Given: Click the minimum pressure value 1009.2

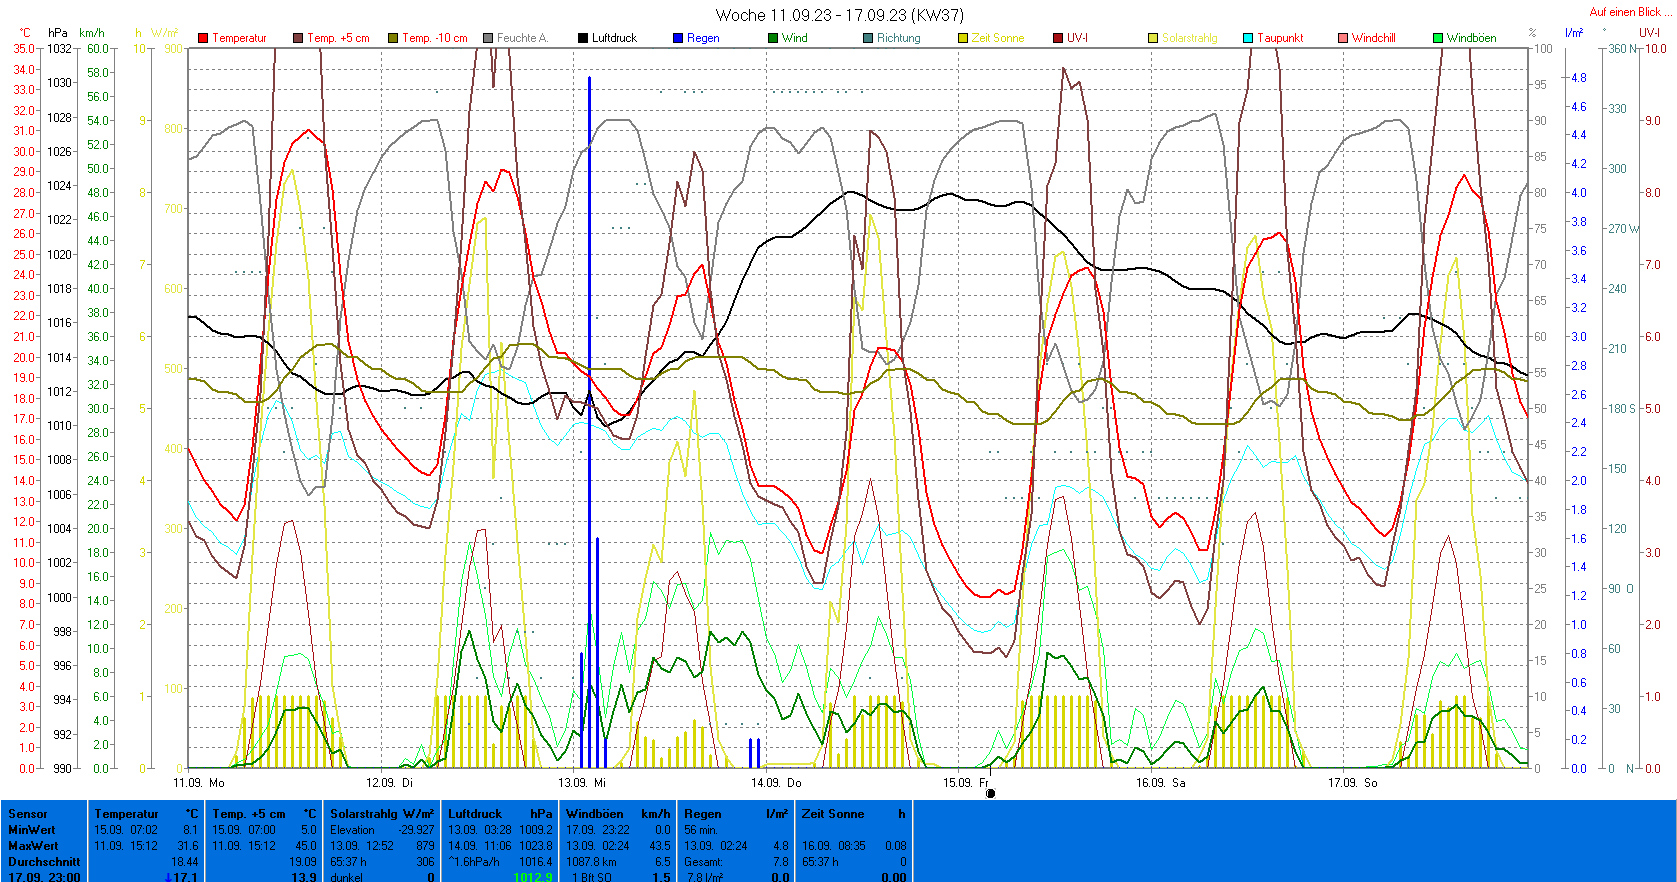Looking at the screenshot, I should [x=536, y=830].
